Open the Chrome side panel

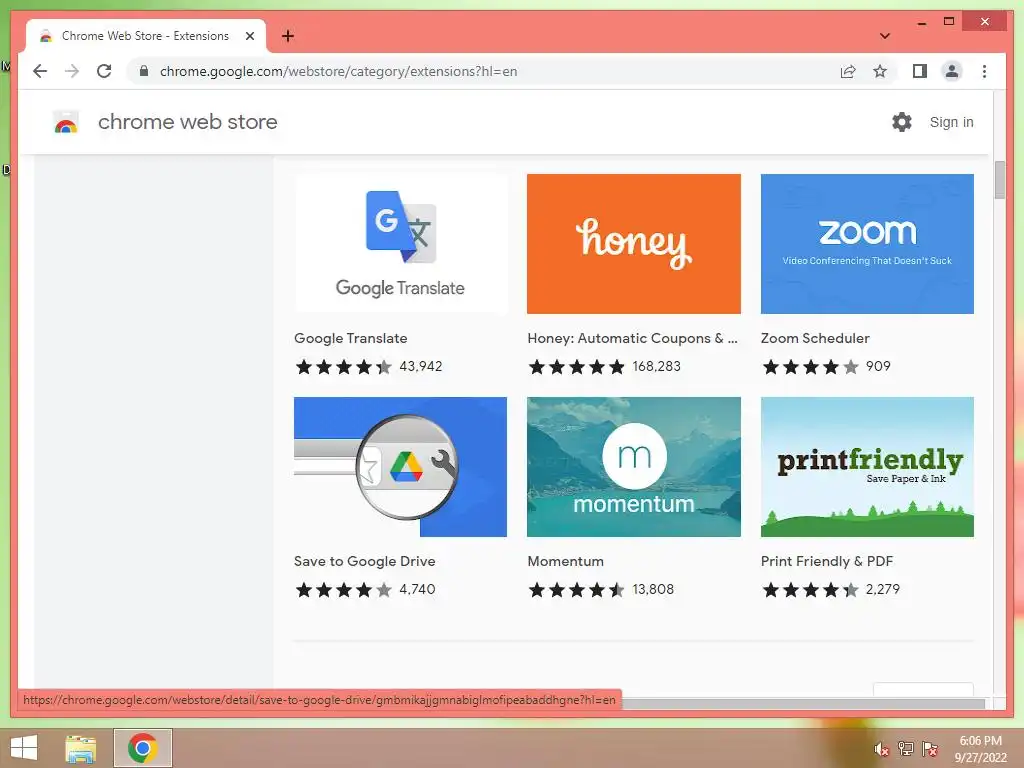tap(920, 71)
